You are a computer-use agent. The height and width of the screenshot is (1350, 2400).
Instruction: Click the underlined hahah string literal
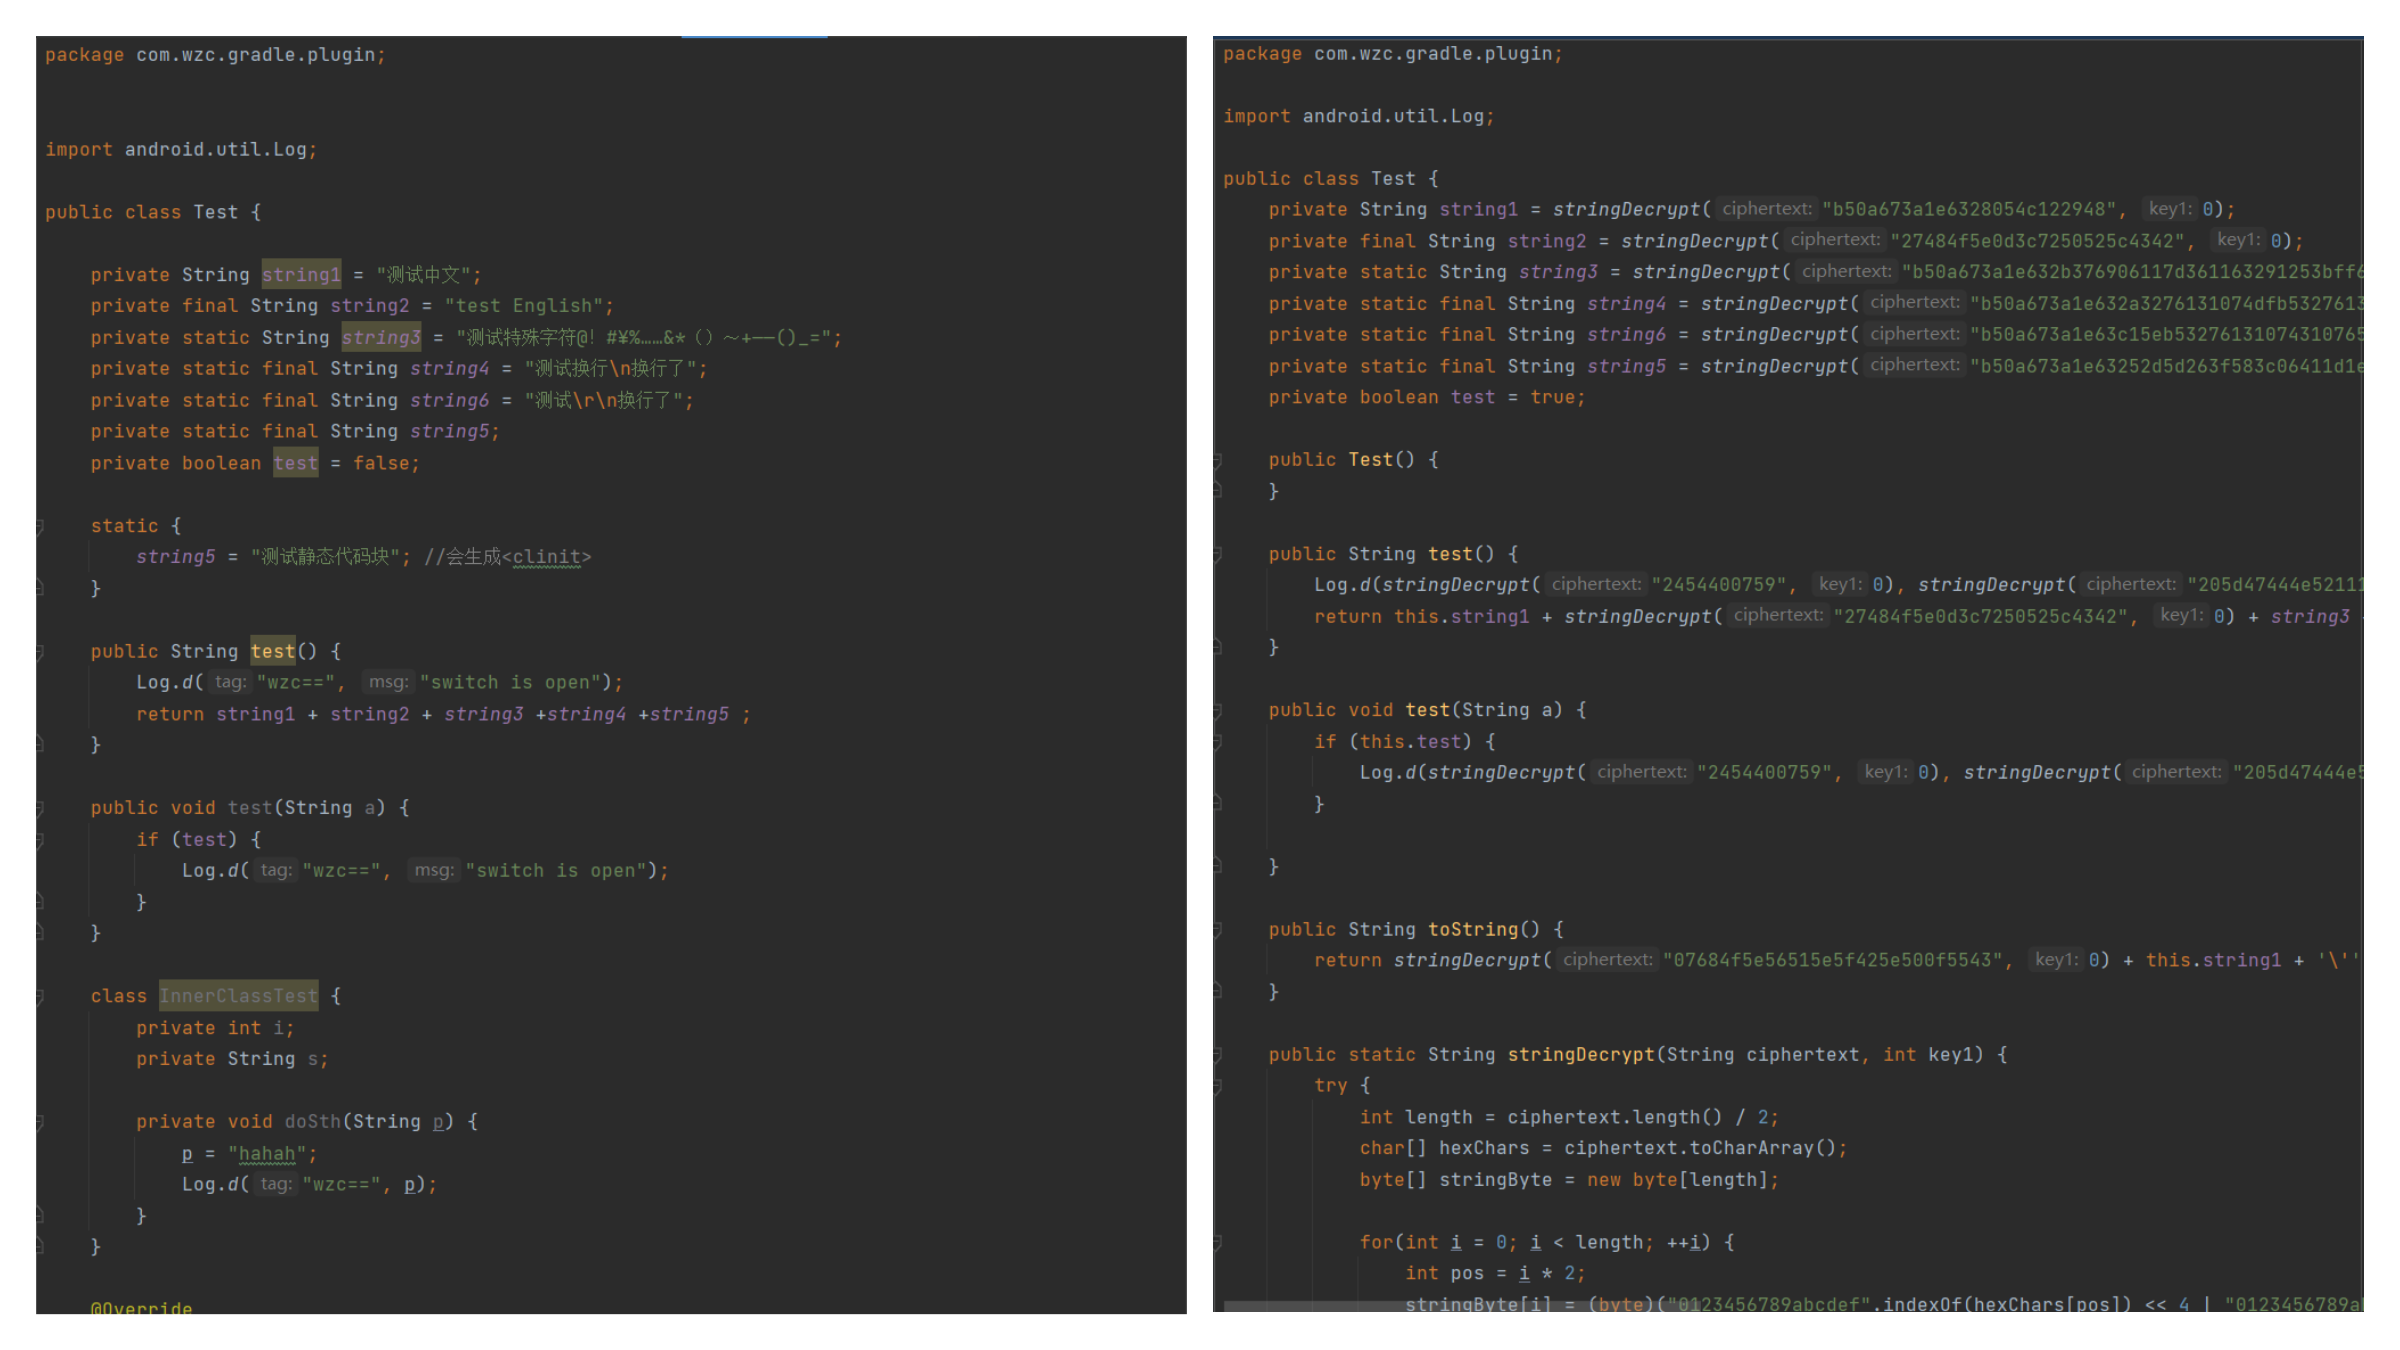266,1154
